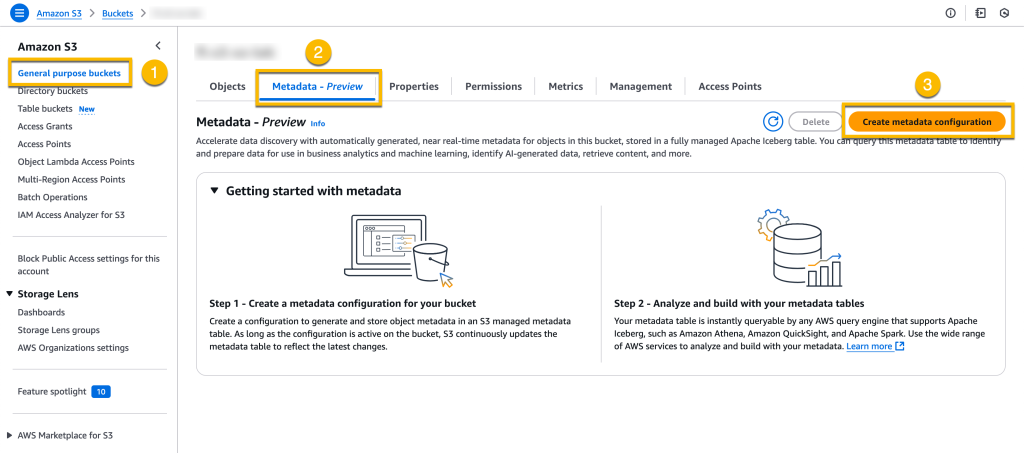This screenshot has height=453, width=1024.
Task: View the Metrics tab
Action: 566,86
